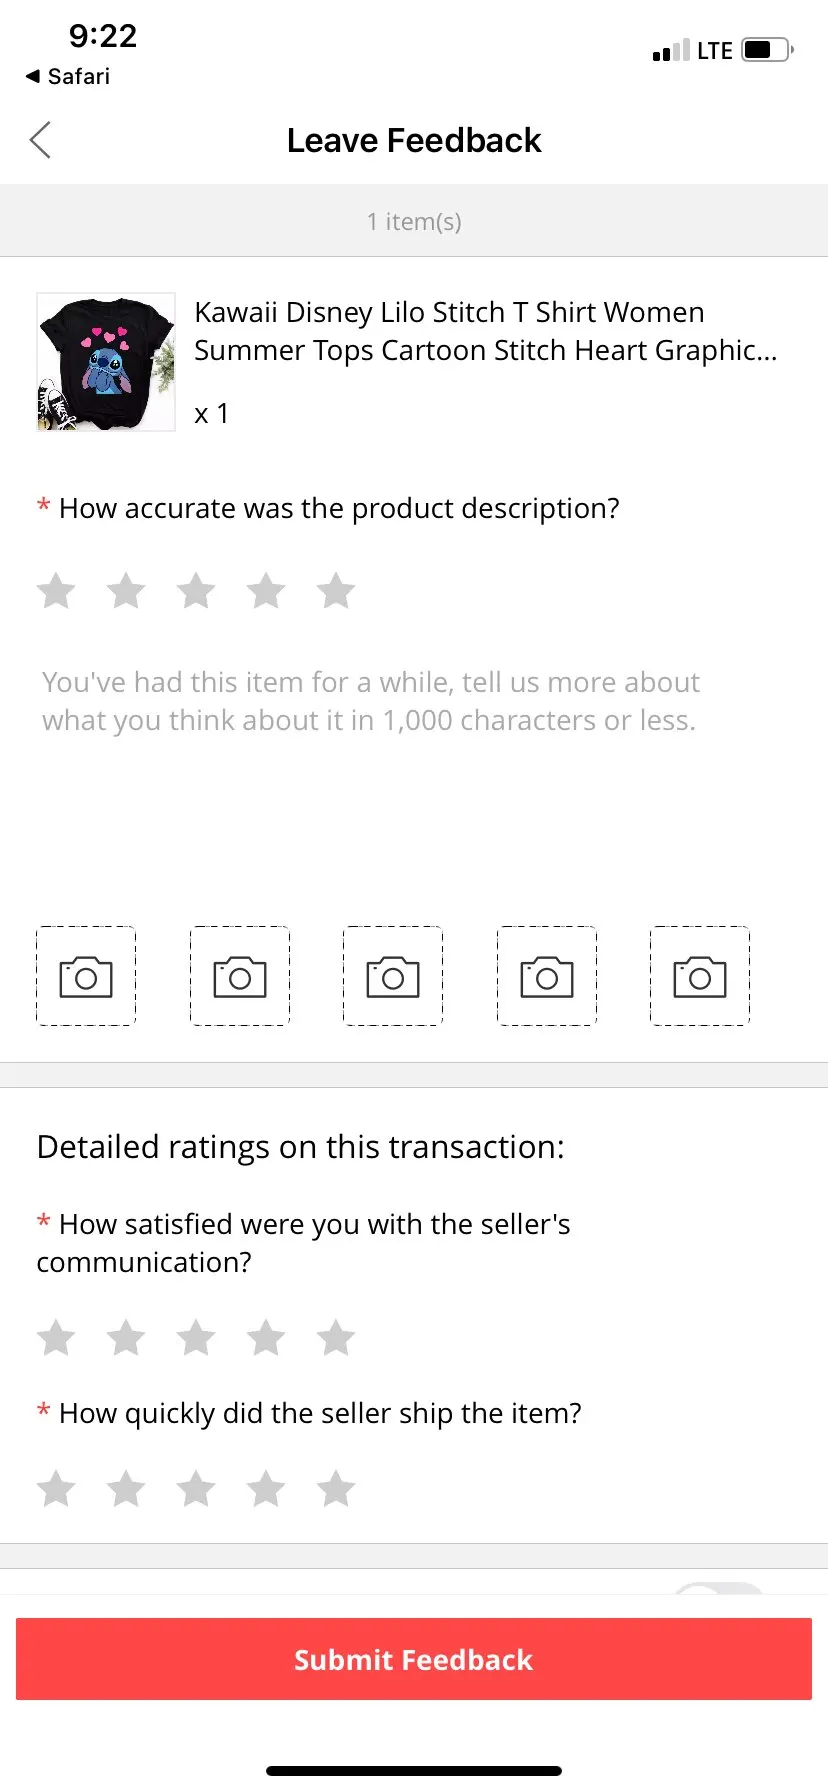Image resolution: width=828 pixels, height=1792 pixels.
Task: Select five stars for product description accuracy
Action: pos(336,591)
